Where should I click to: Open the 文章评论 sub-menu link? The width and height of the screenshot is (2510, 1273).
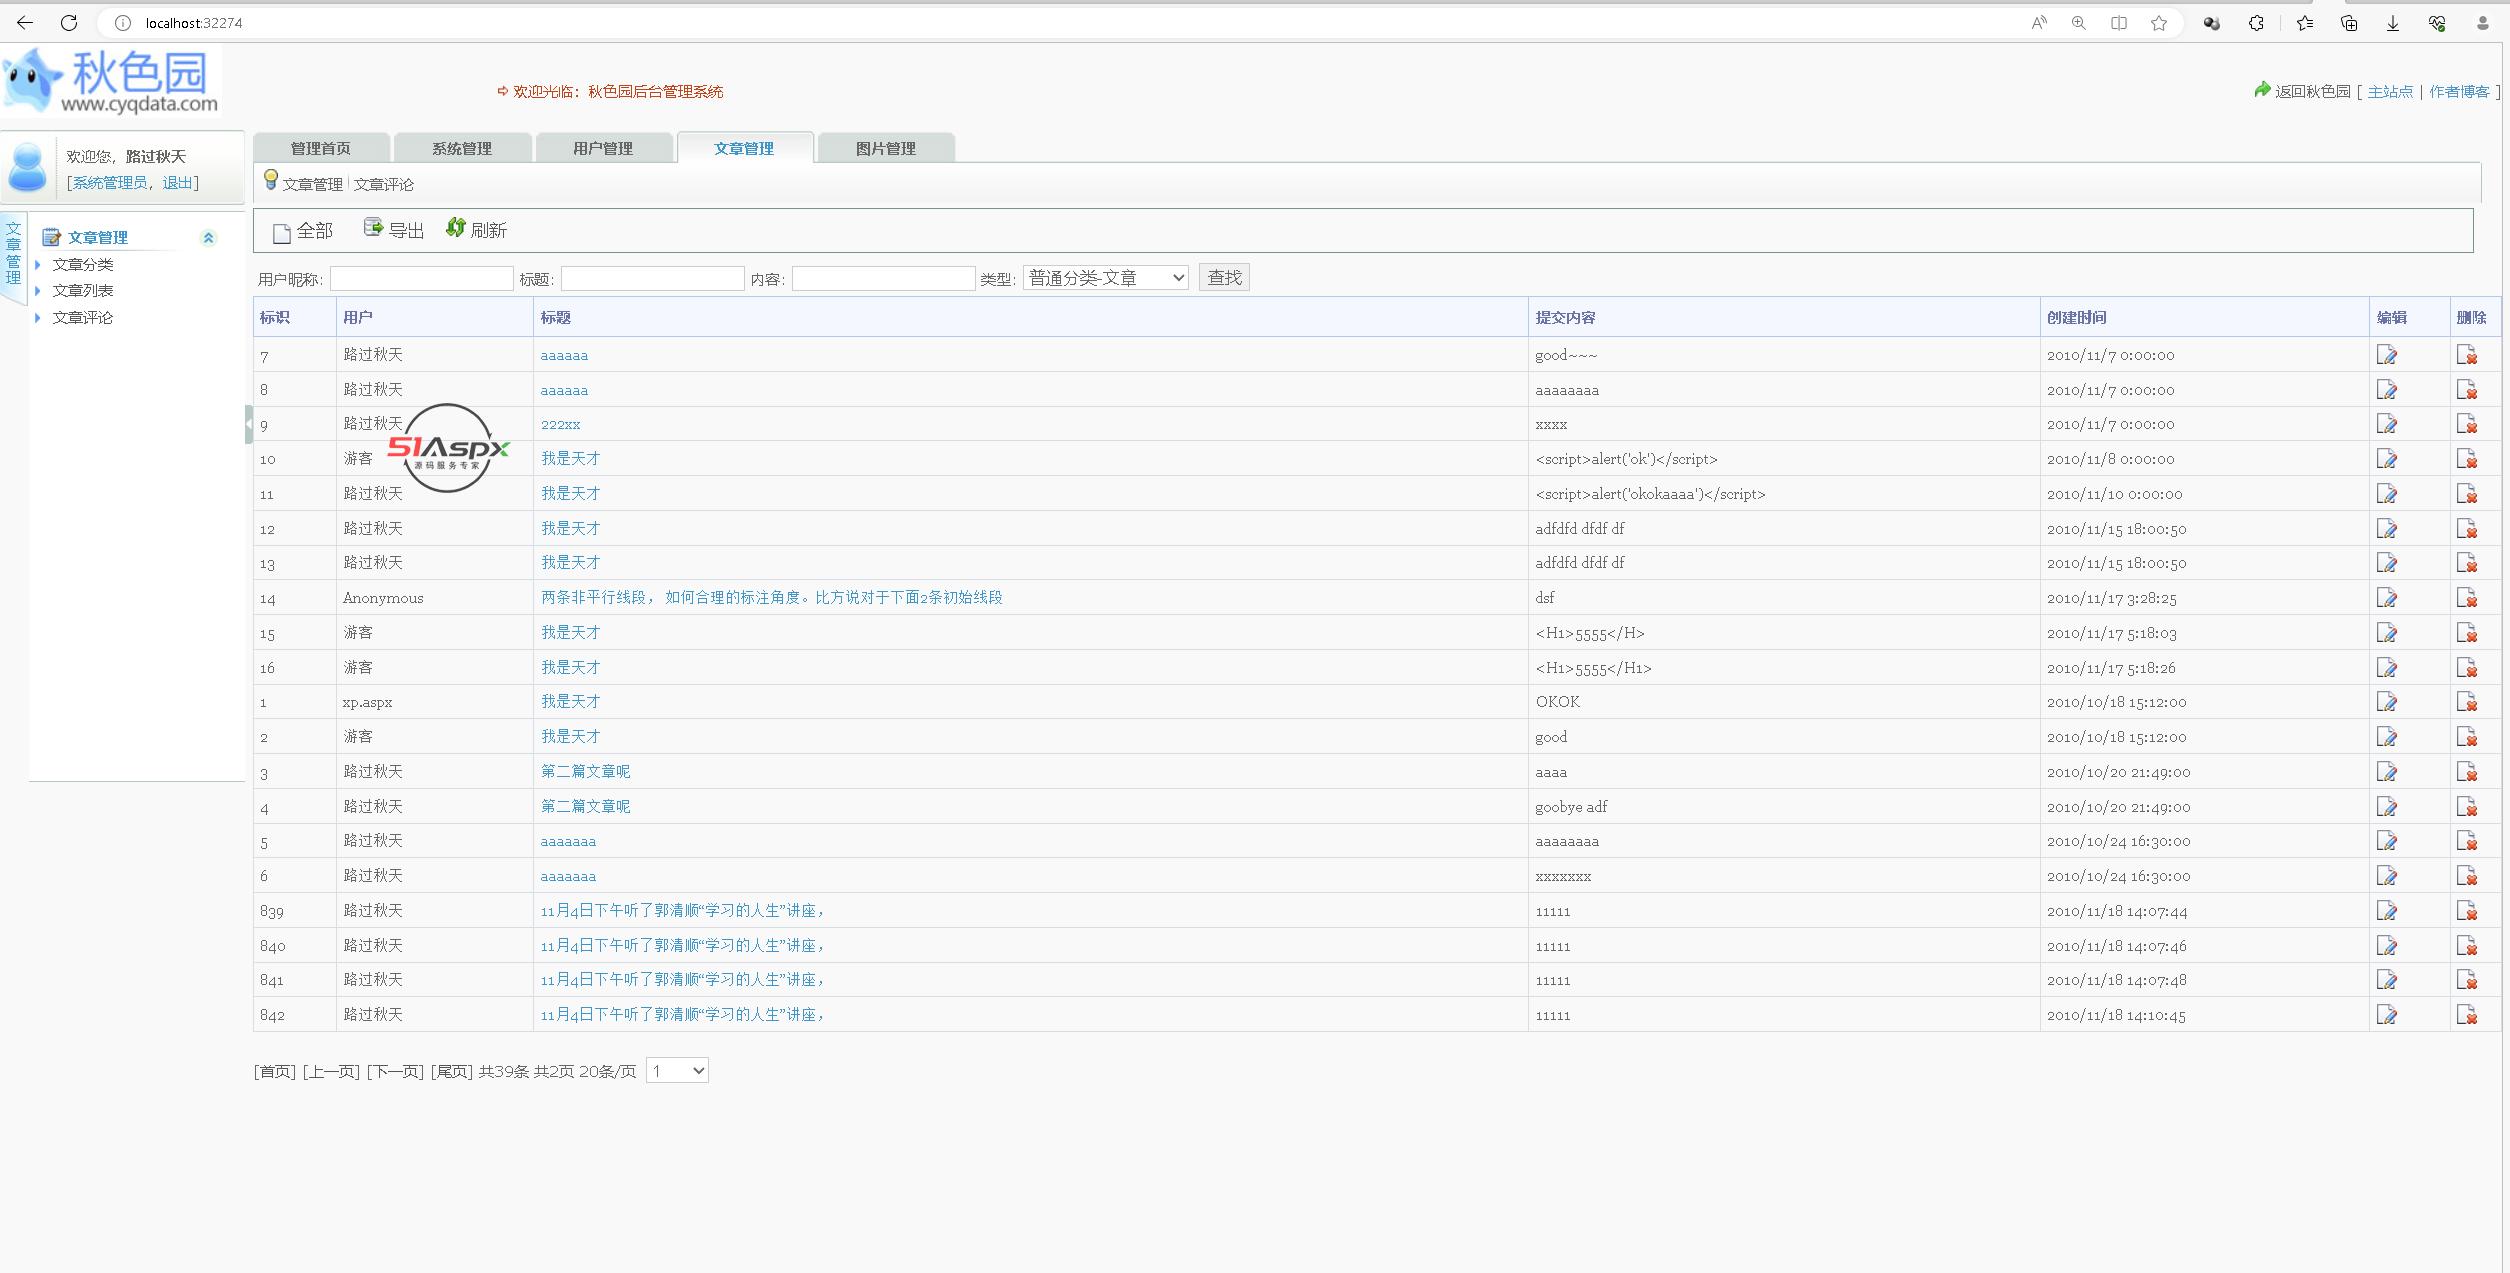pyautogui.click(x=384, y=185)
